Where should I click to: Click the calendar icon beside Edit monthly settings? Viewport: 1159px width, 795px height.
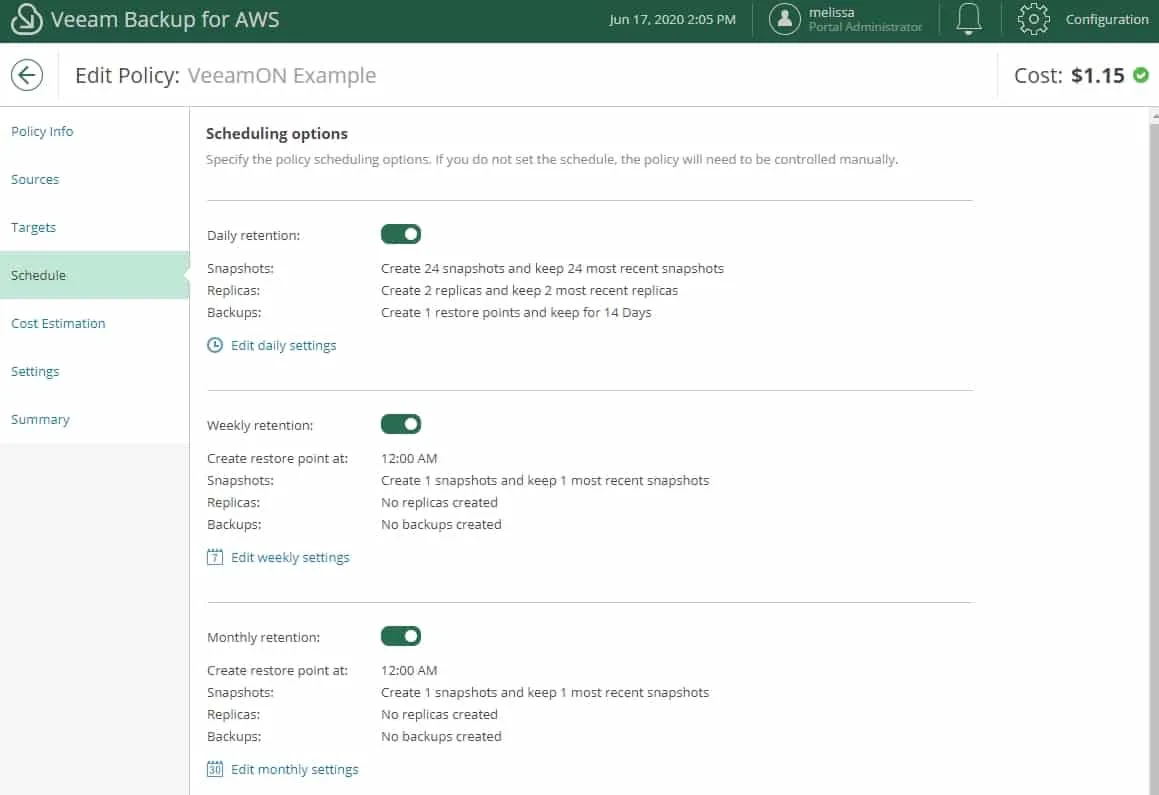(214, 769)
